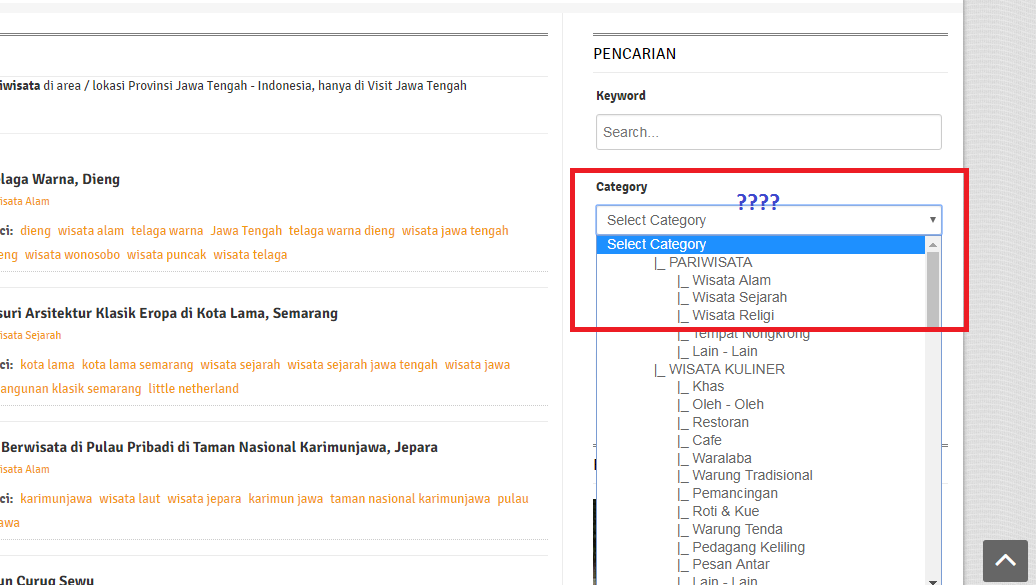Pick the Cafe category option
The image size is (1036, 585).
coord(706,440)
